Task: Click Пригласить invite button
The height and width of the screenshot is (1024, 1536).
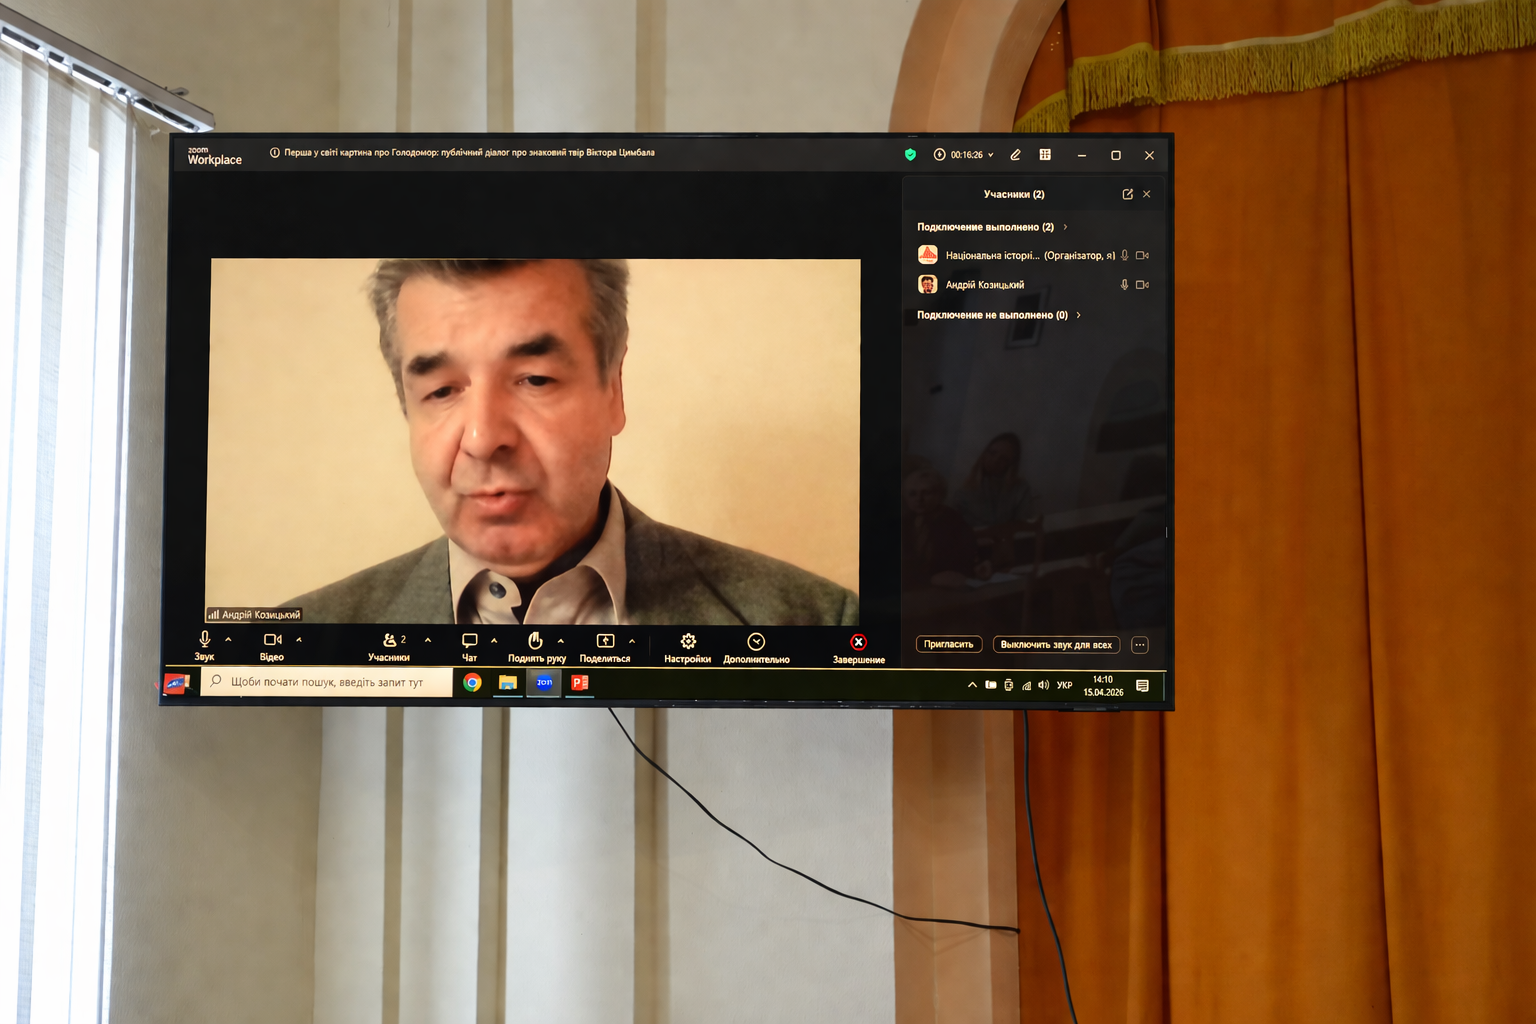Action: (948, 645)
